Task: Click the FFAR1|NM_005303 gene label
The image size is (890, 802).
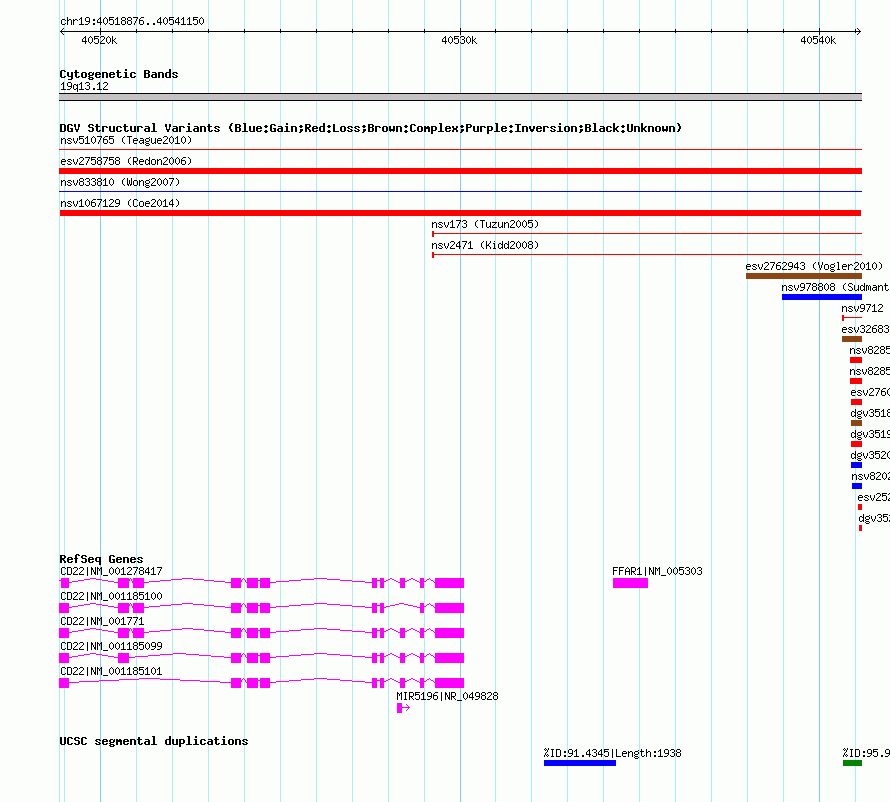Action: pyautogui.click(x=657, y=571)
